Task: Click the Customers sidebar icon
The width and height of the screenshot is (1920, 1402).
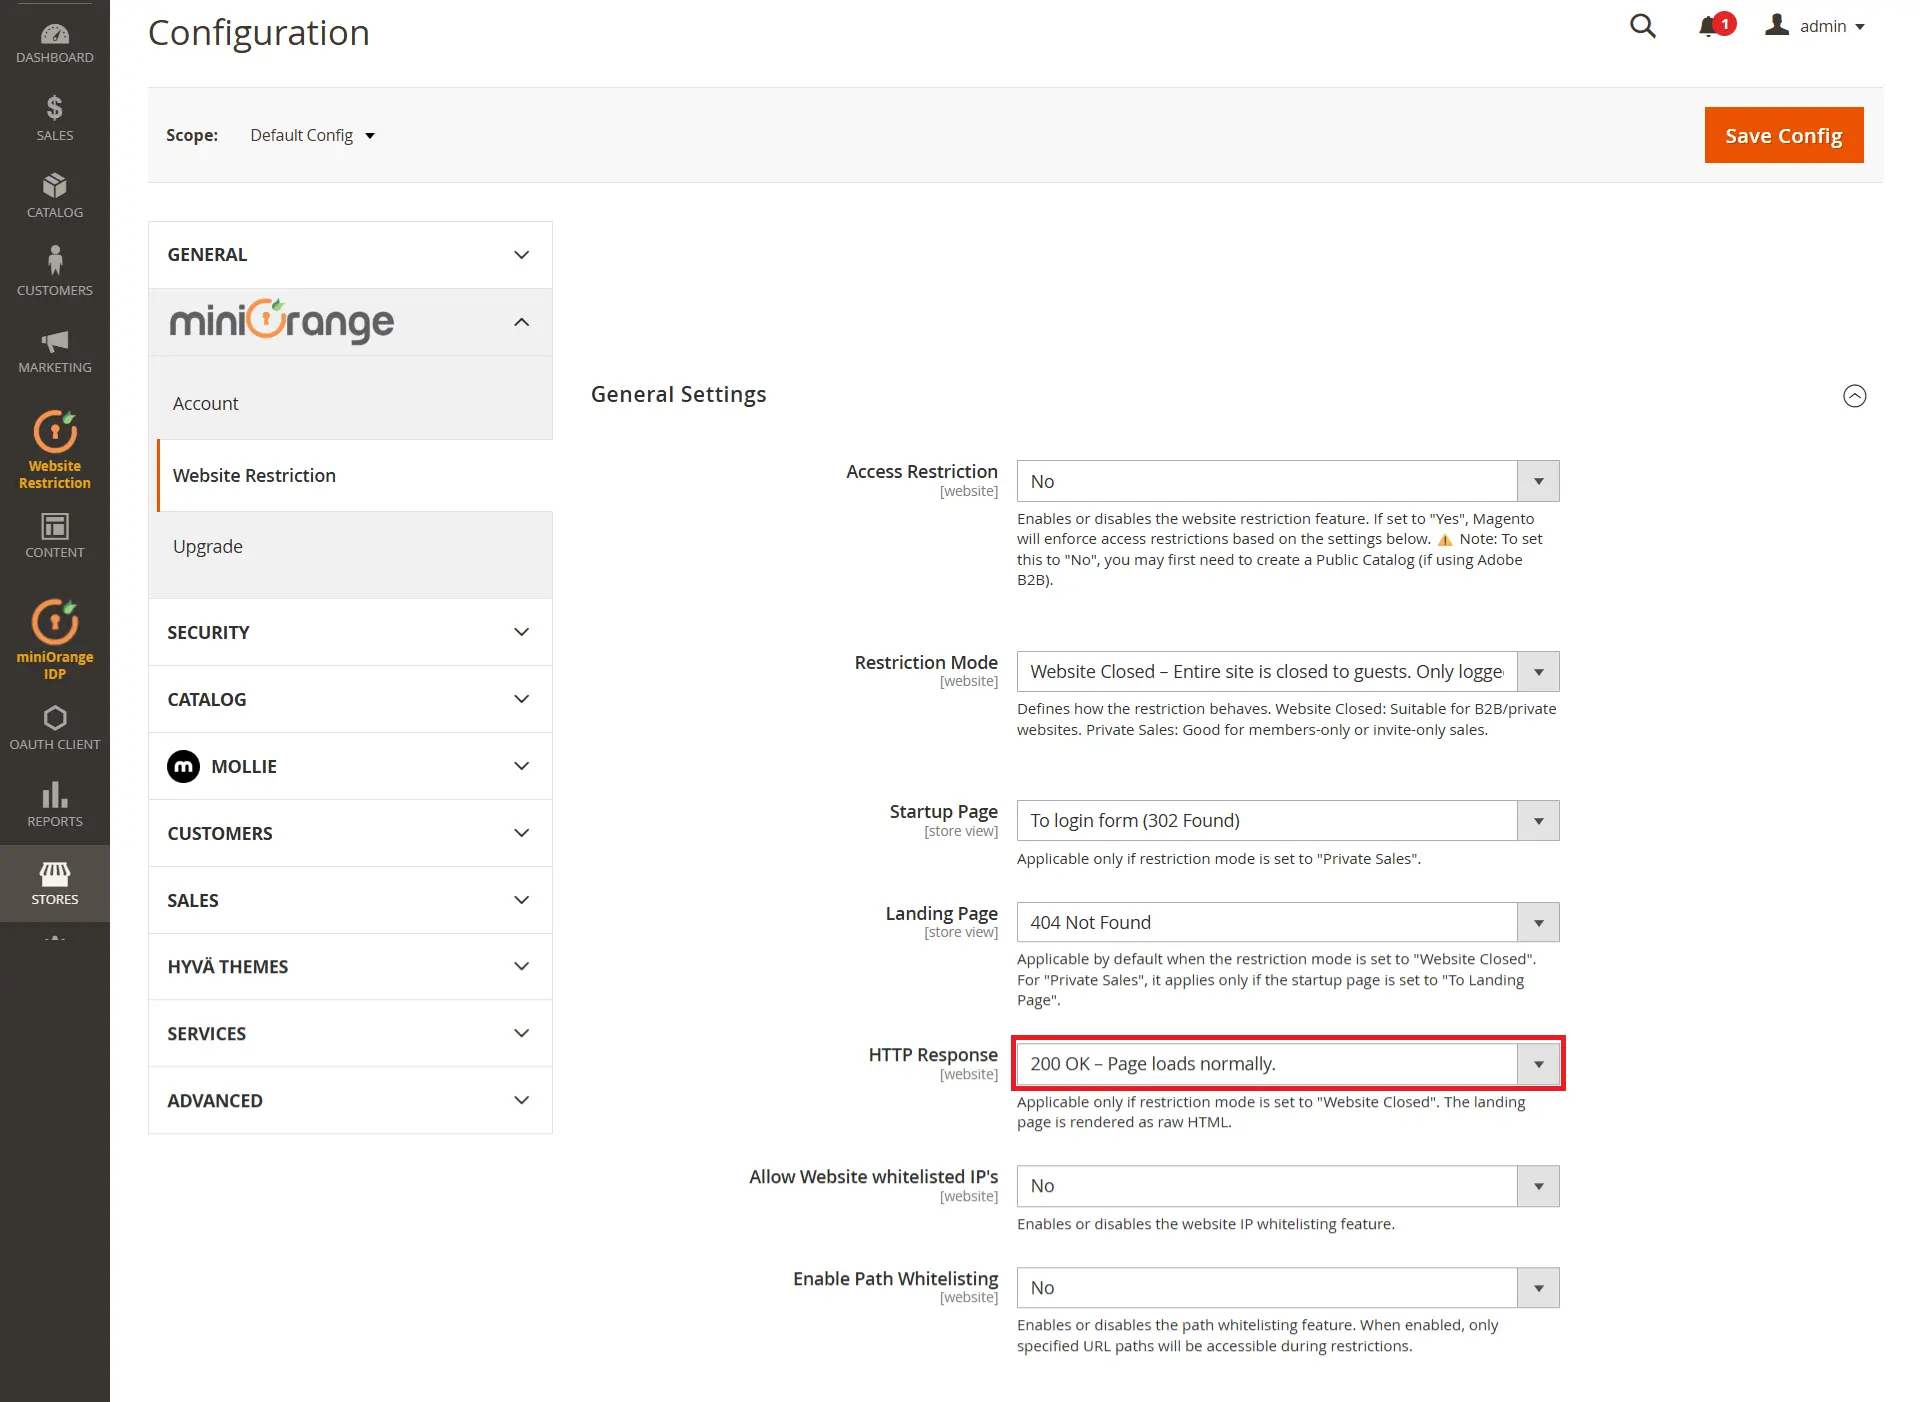Action: pos(54,268)
